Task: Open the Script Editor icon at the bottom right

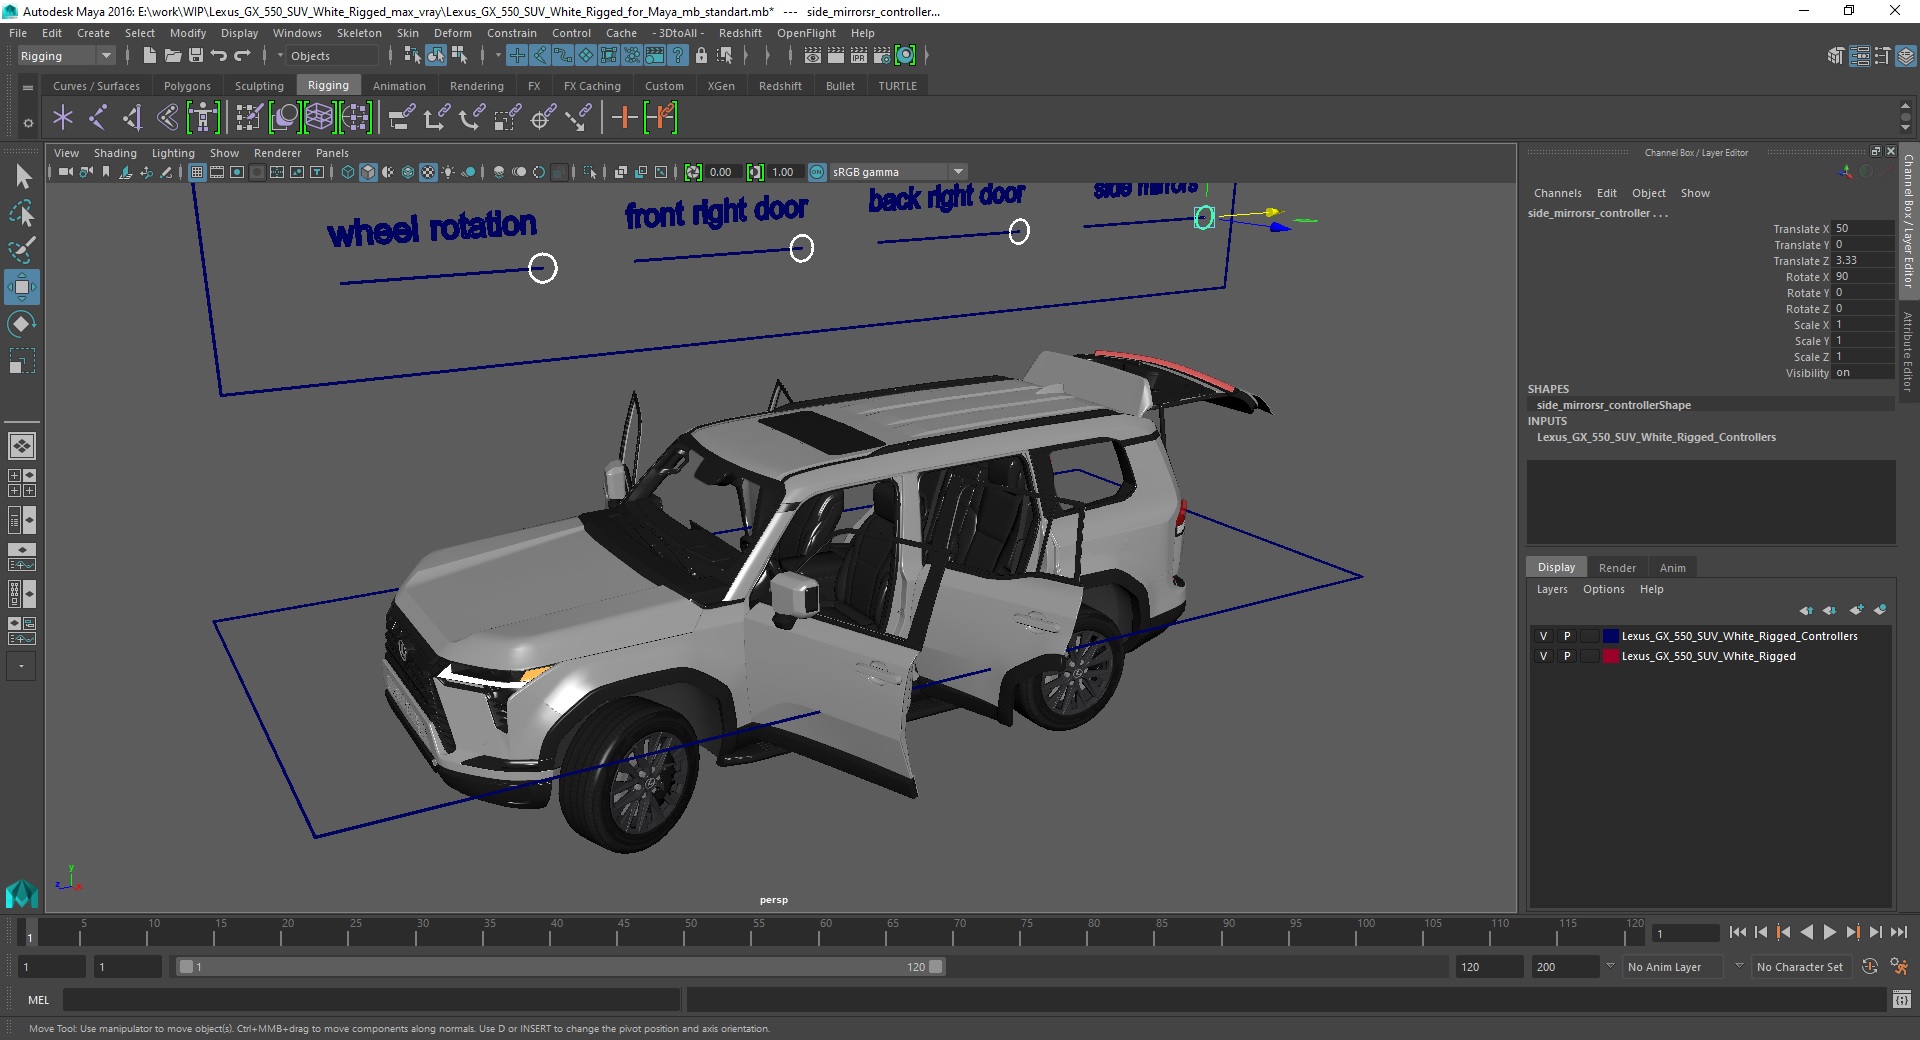Action: click(x=1902, y=999)
